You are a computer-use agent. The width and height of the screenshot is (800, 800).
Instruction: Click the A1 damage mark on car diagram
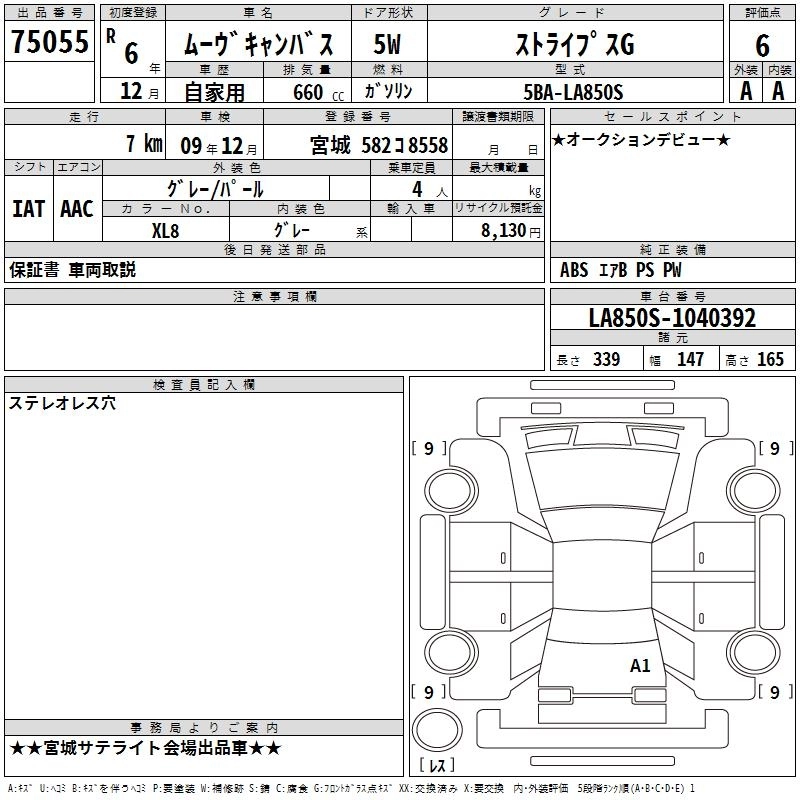640,666
